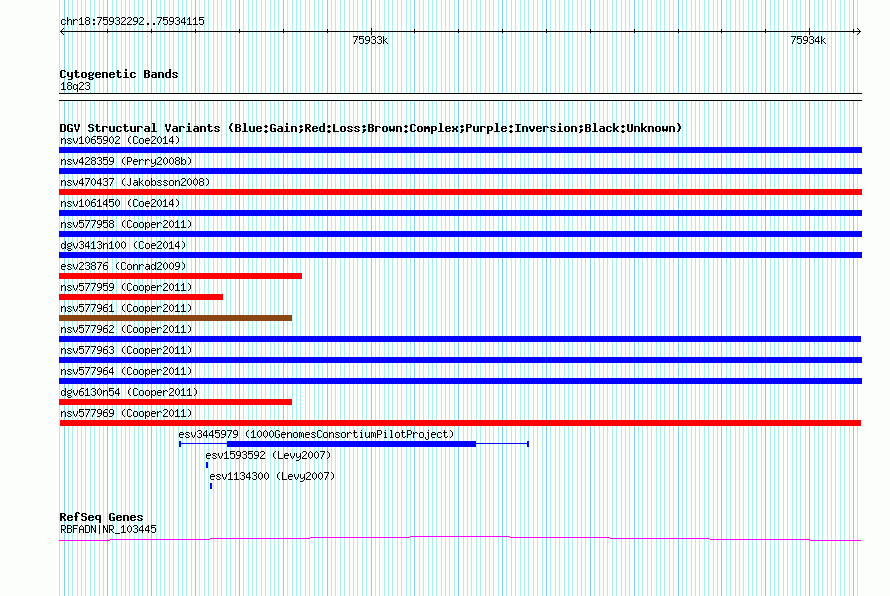This screenshot has height=596, width=890.
Task: Open the nsv577964 (Cooper2011) variant
Action: click(x=126, y=371)
